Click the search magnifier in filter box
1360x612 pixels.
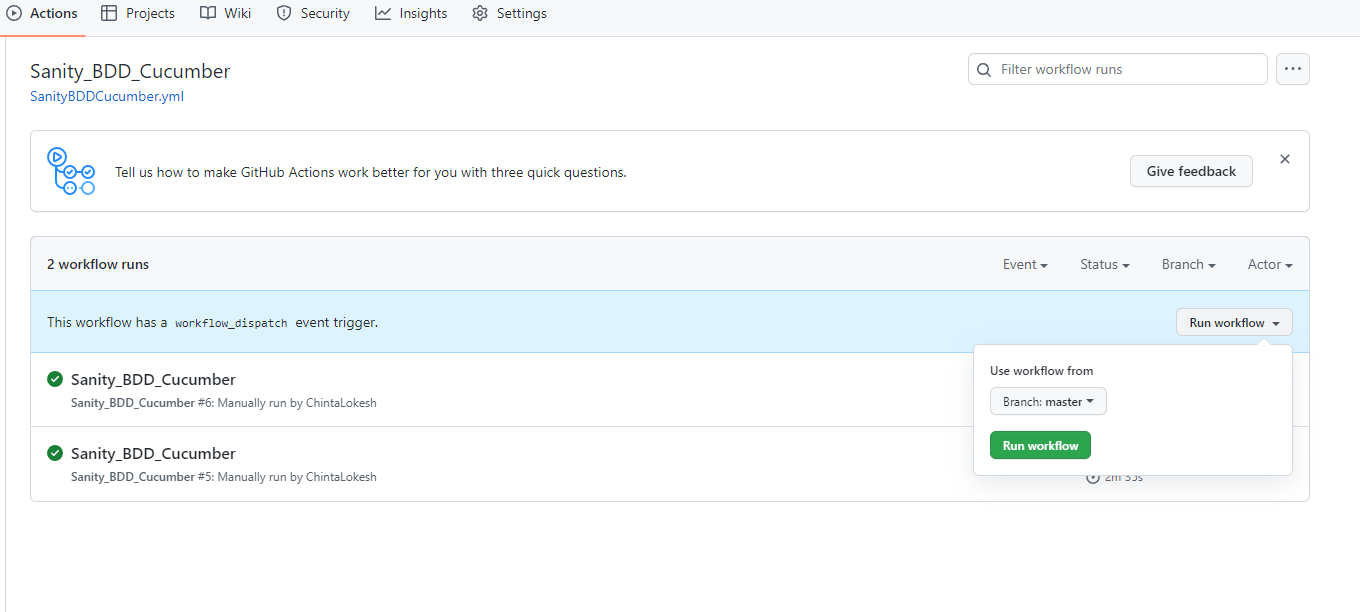coord(984,69)
